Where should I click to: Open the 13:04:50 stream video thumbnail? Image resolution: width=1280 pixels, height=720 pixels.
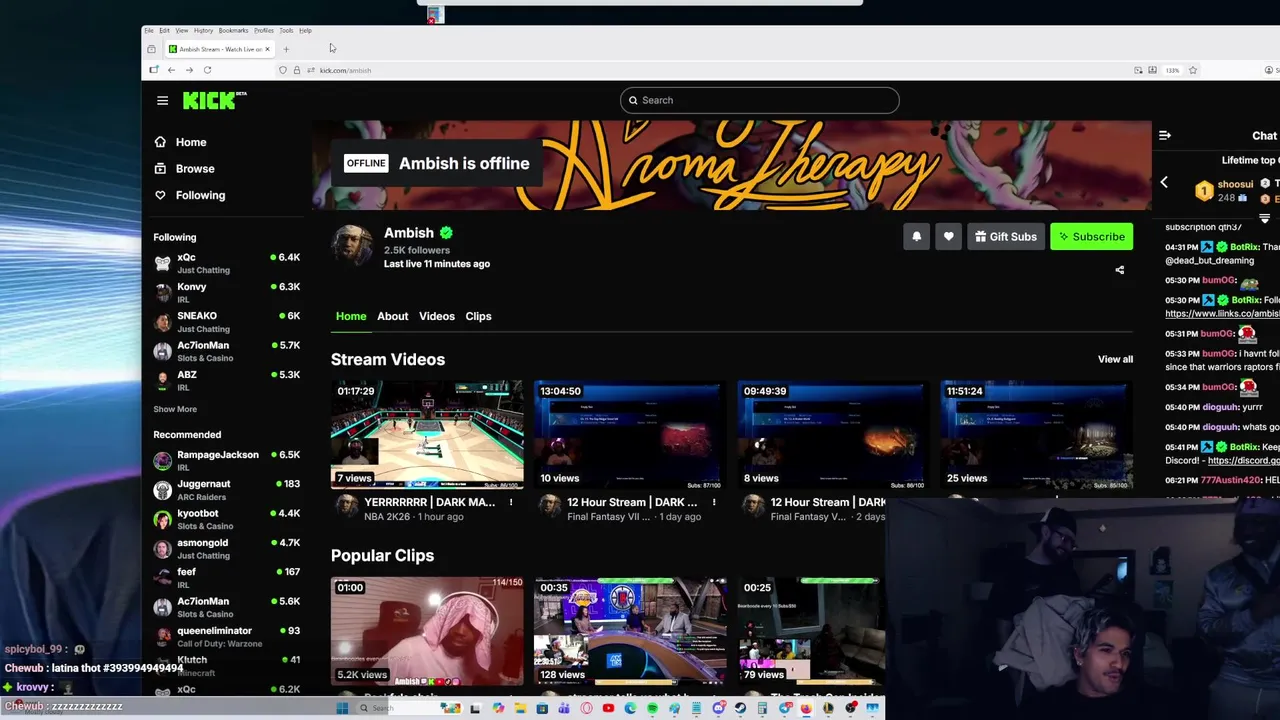pyautogui.click(x=630, y=435)
